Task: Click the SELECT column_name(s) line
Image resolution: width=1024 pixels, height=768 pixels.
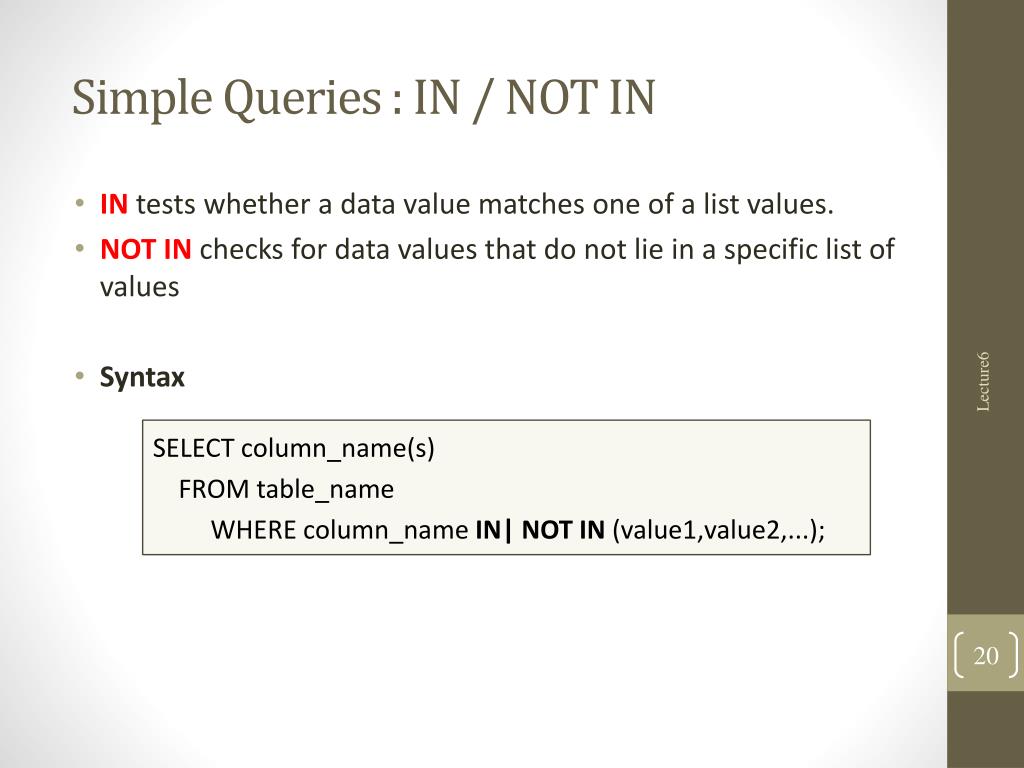Action: pos(293,449)
